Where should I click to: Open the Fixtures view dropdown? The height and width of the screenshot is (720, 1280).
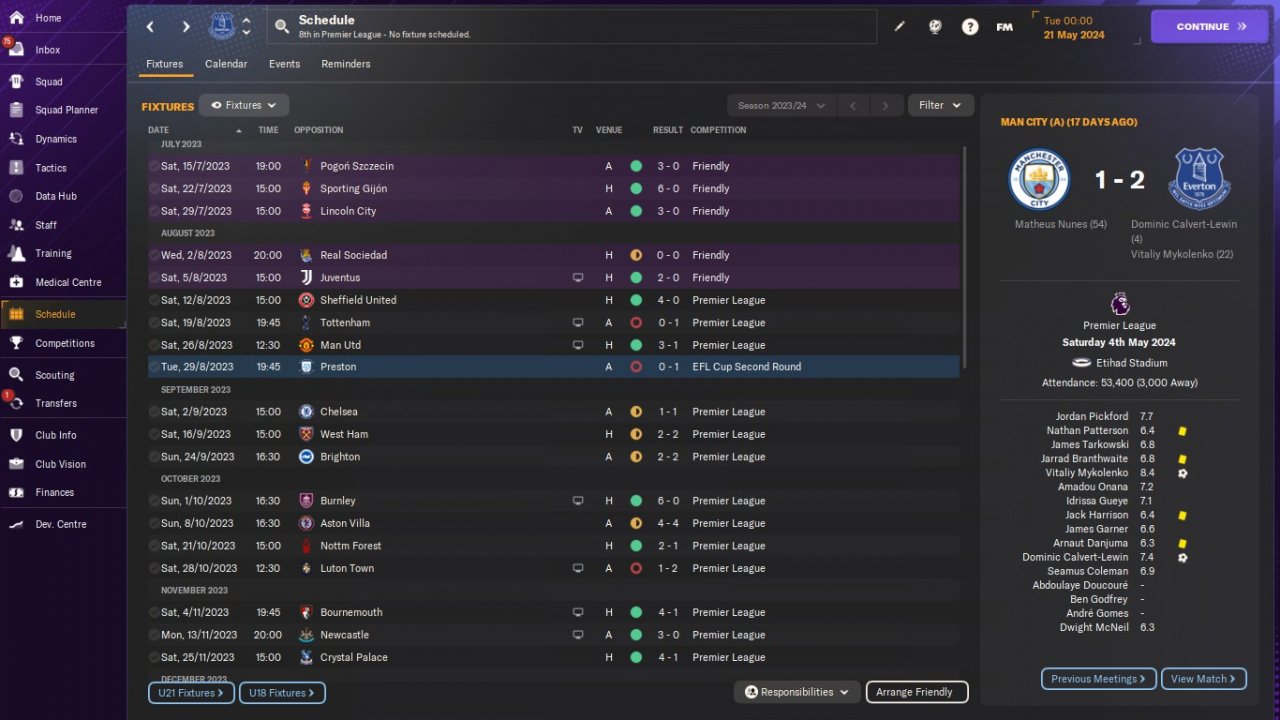coord(244,105)
